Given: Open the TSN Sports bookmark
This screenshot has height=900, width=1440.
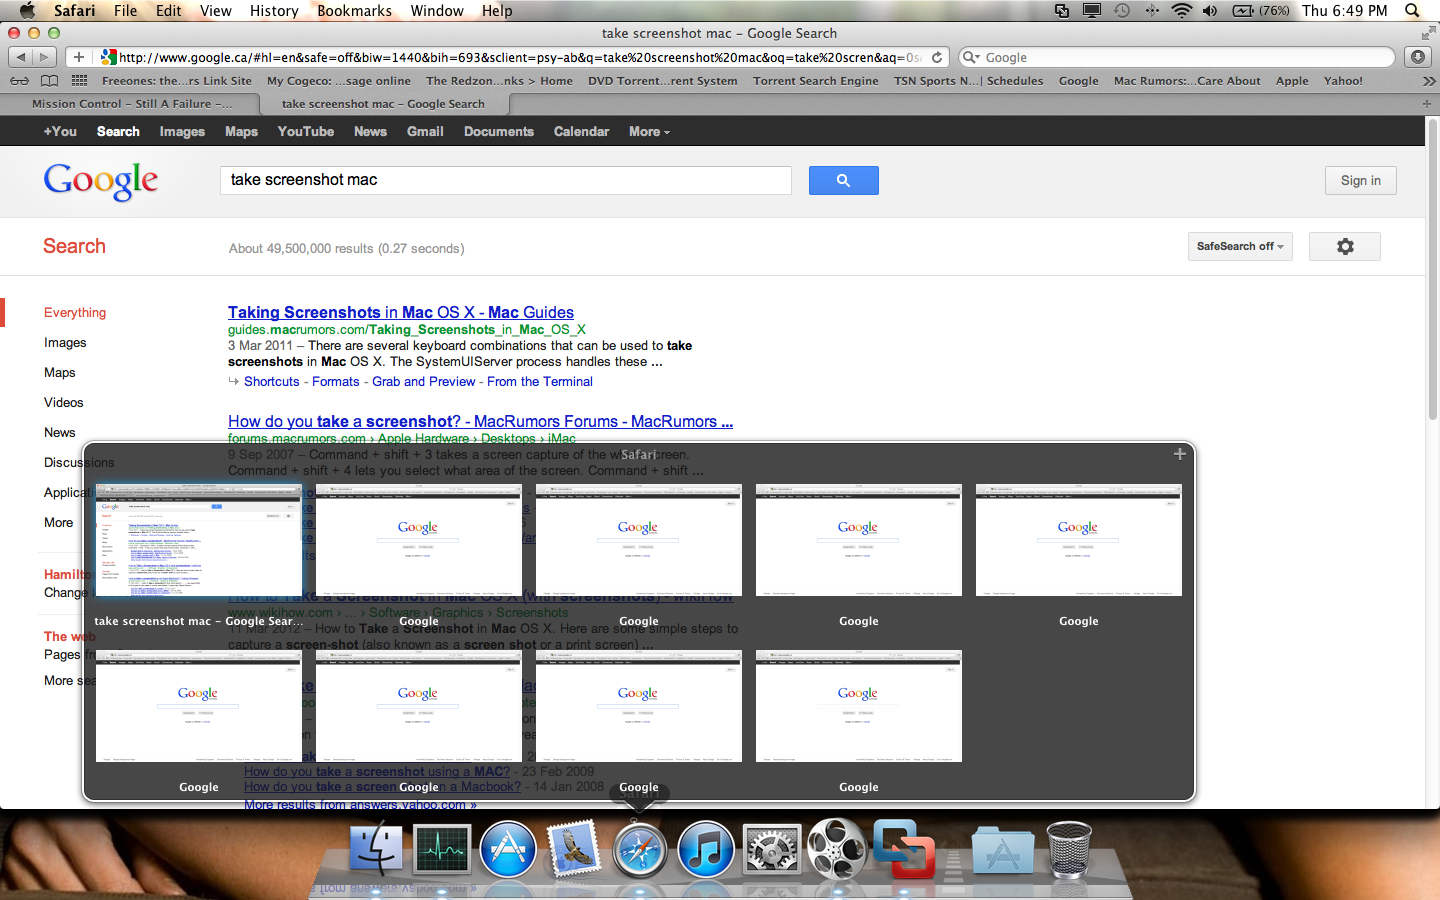Looking at the screenshot, I should pyautogui.click(x=968, y=81).
